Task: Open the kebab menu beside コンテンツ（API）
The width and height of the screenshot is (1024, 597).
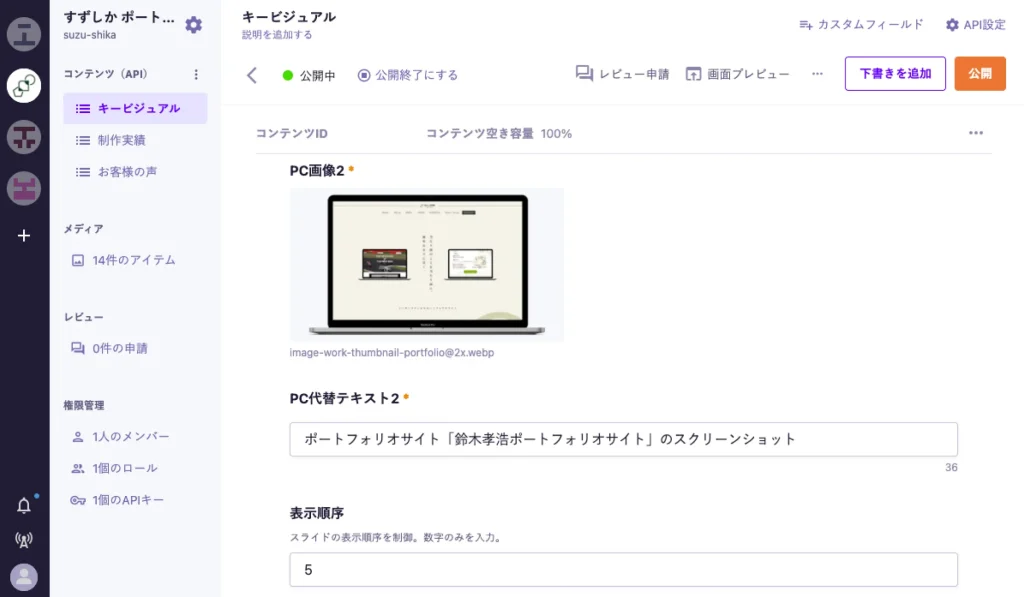Action: [196, 73]
